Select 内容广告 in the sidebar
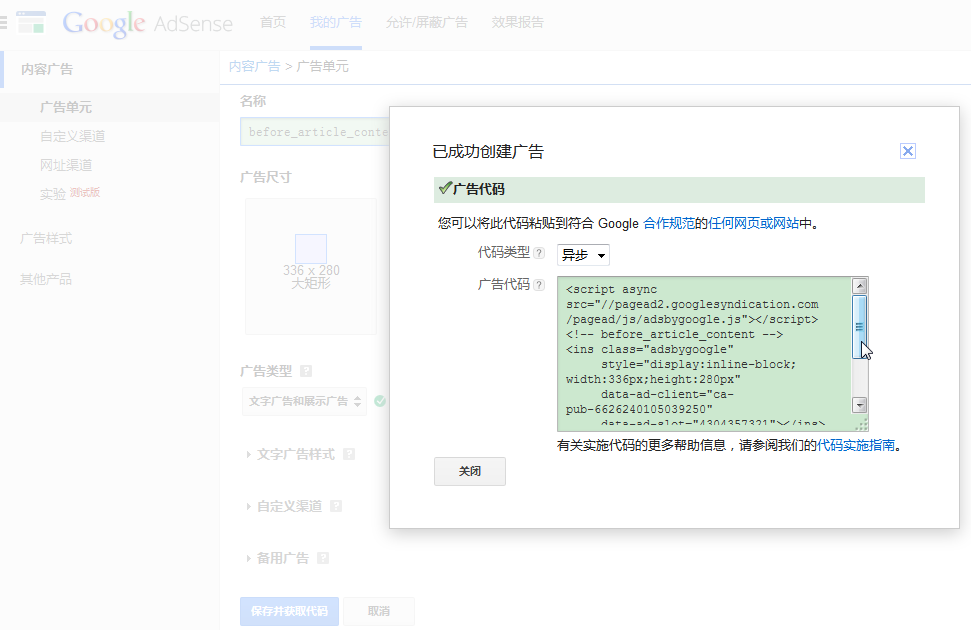This screenshot has height=630, width=971. [47, 69]
